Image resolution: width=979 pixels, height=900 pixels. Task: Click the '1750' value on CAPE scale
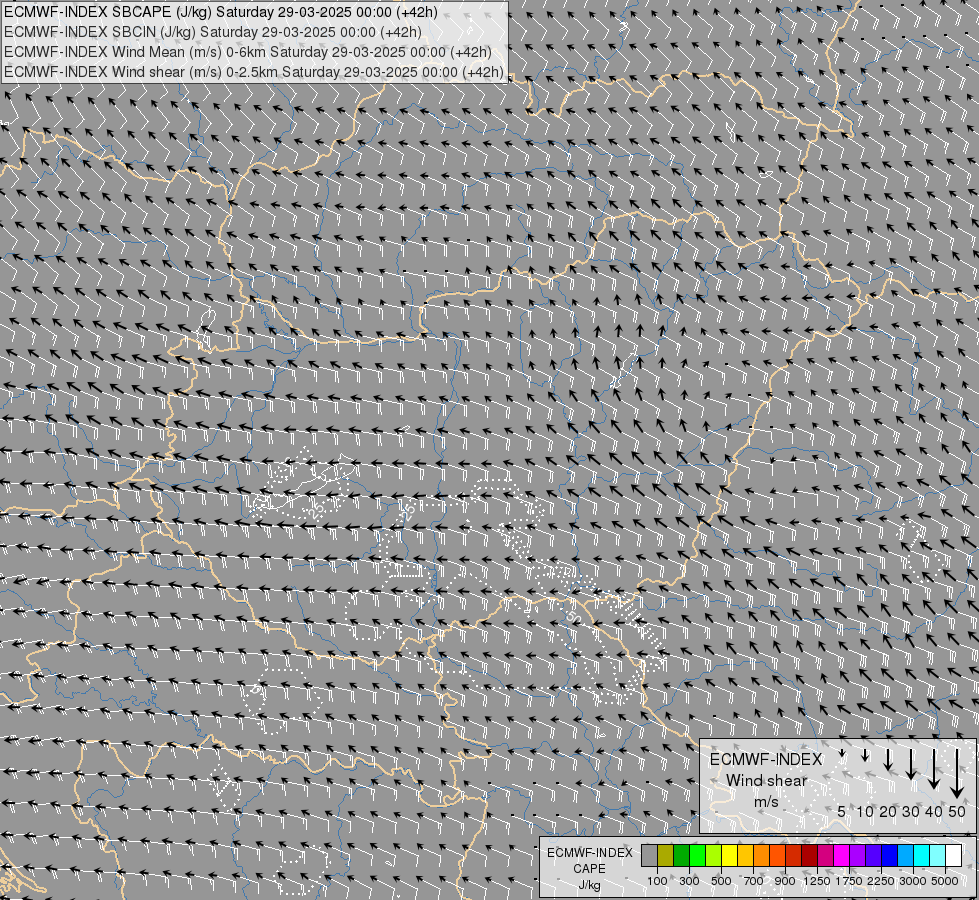tap(849, 881)
